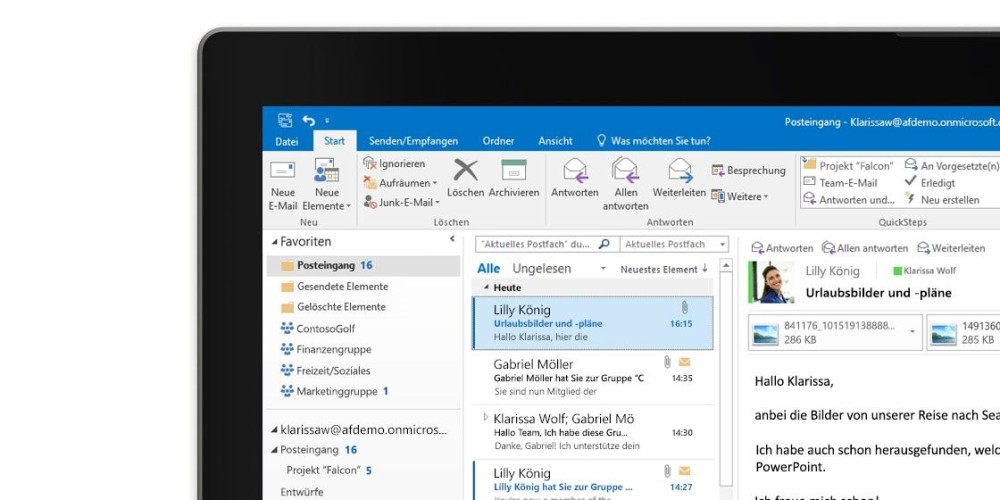Click the Antworten ribbon icon

574,170
